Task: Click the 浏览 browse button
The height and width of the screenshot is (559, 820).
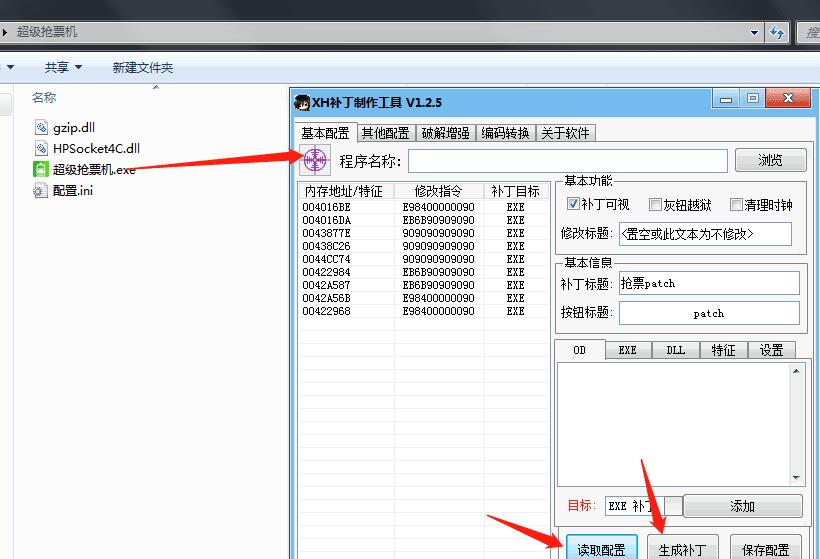Action: point(770,160)
